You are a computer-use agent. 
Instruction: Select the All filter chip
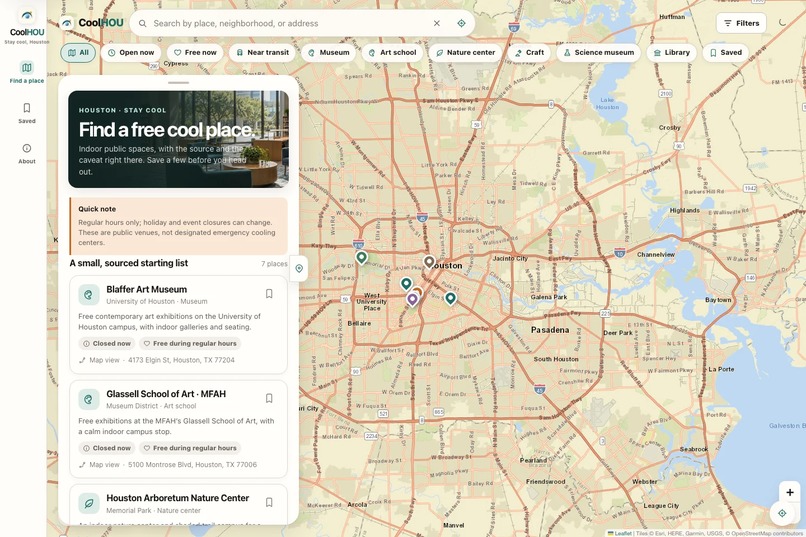(78, 52)
